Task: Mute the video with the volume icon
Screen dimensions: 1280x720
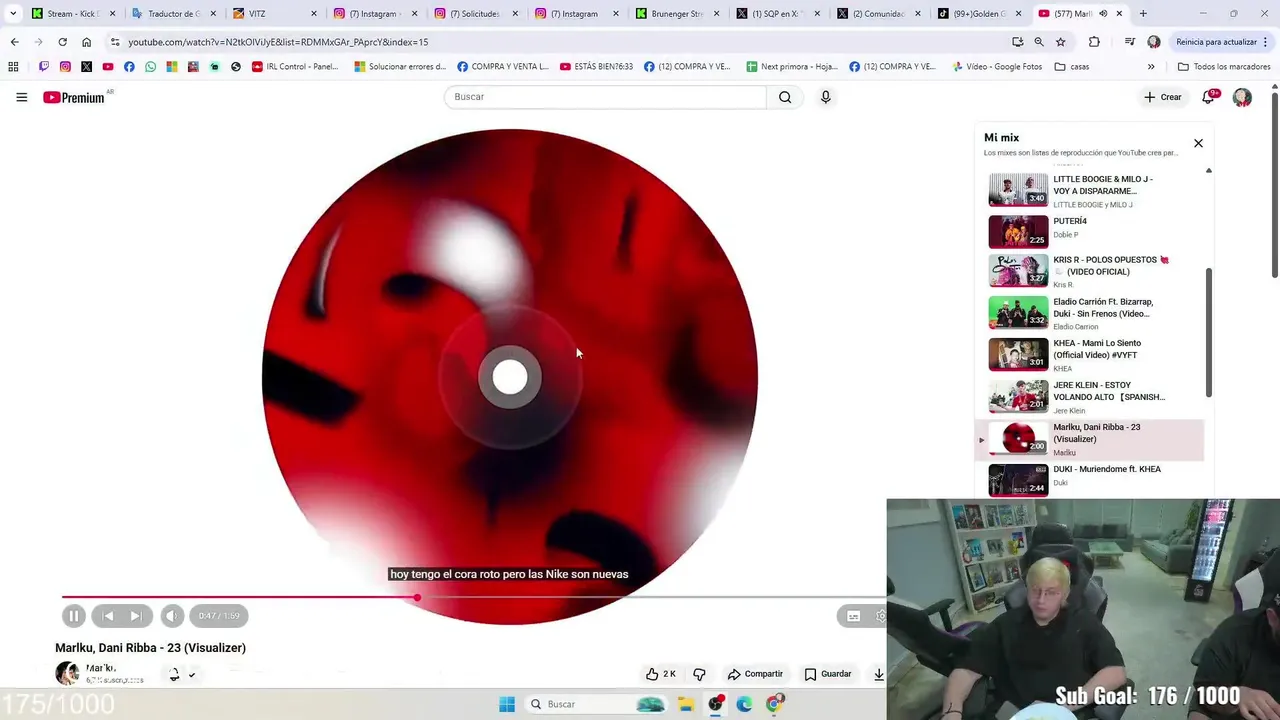Action: point(172,616)
